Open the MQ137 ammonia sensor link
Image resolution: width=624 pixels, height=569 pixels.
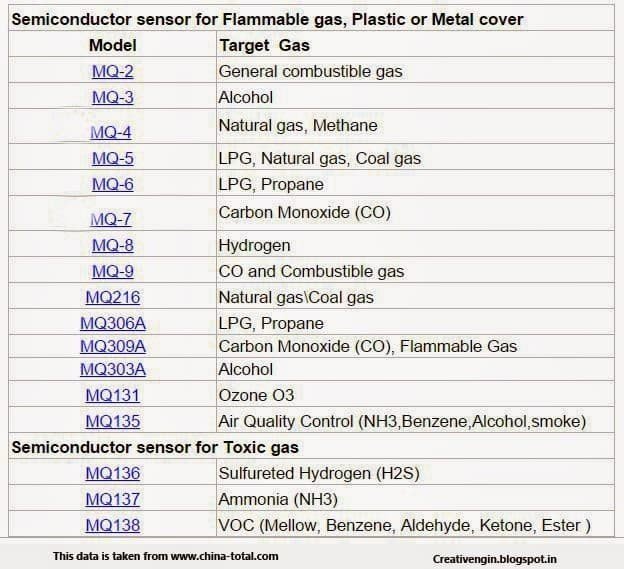coord(112,499)
